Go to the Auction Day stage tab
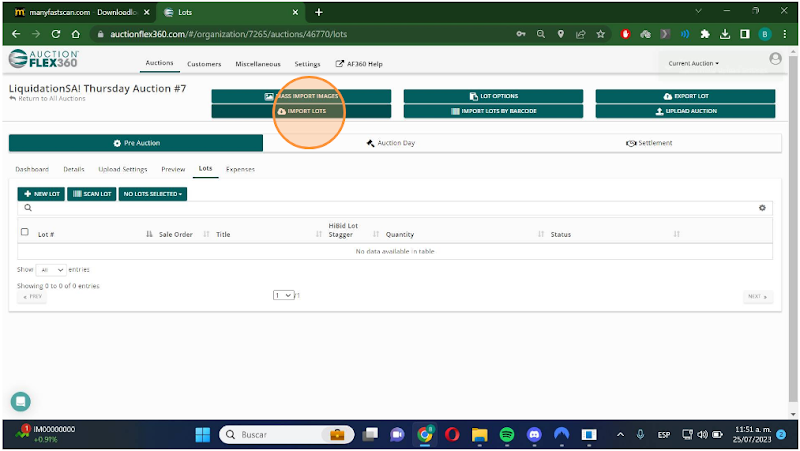Viewport: 800px width, 451px height. [390, 143]
